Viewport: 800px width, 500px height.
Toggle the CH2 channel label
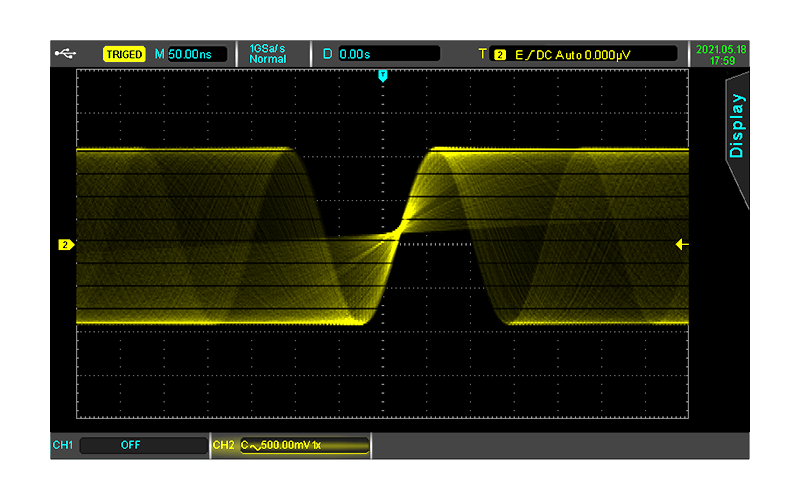[223, 445]
